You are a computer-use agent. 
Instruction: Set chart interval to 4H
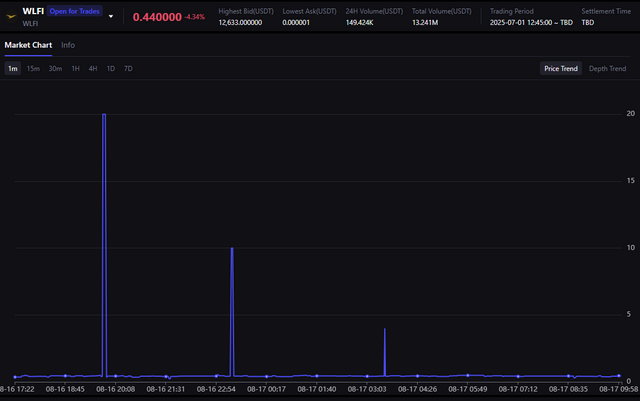pos(93,69)
